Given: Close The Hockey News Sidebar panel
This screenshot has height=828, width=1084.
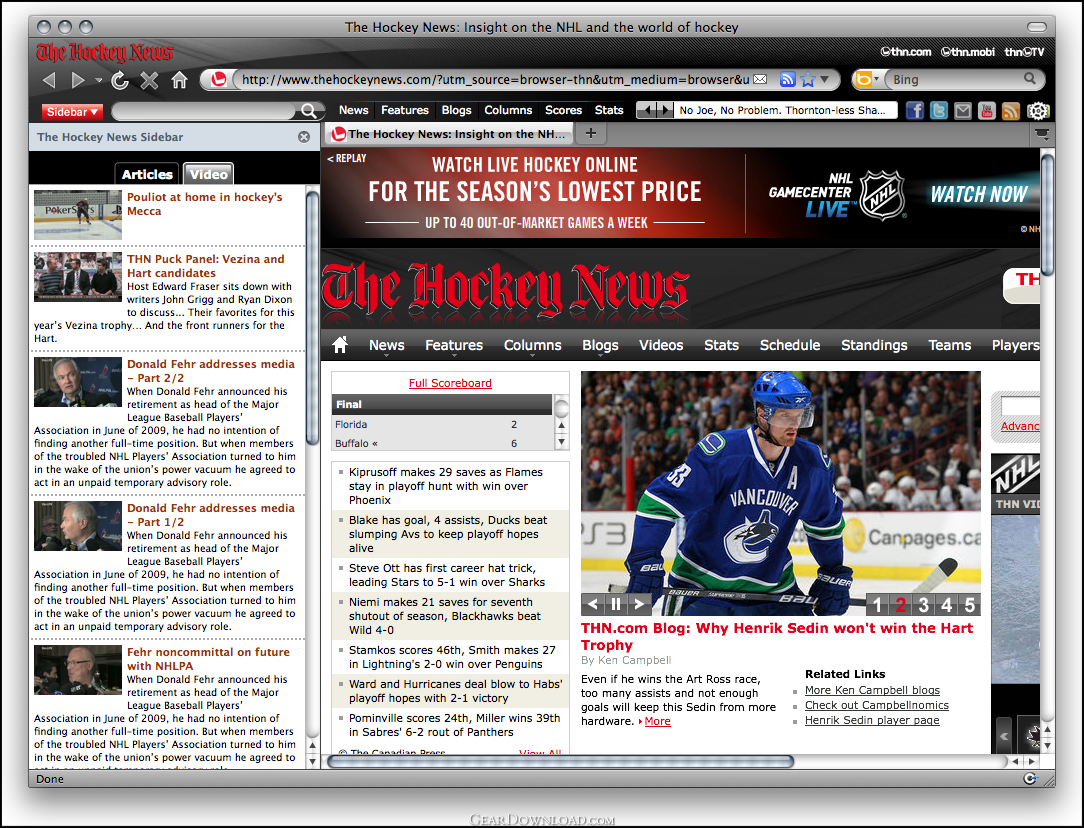Looking at the screenshot, I should (303, 137).
